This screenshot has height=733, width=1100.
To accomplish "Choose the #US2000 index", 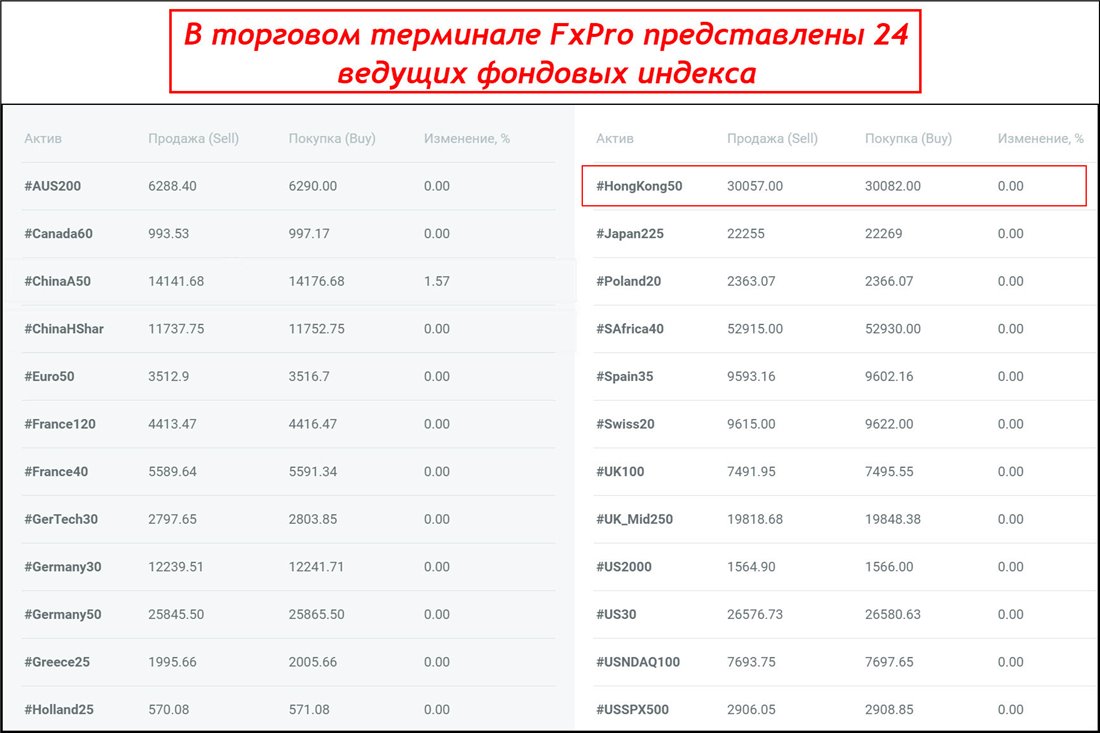I will coord(624,567).
